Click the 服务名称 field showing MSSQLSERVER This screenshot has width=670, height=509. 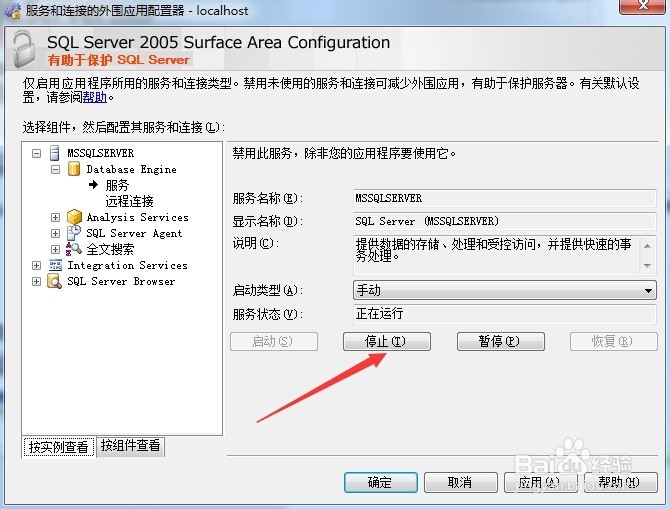click(x=505, y=198)
